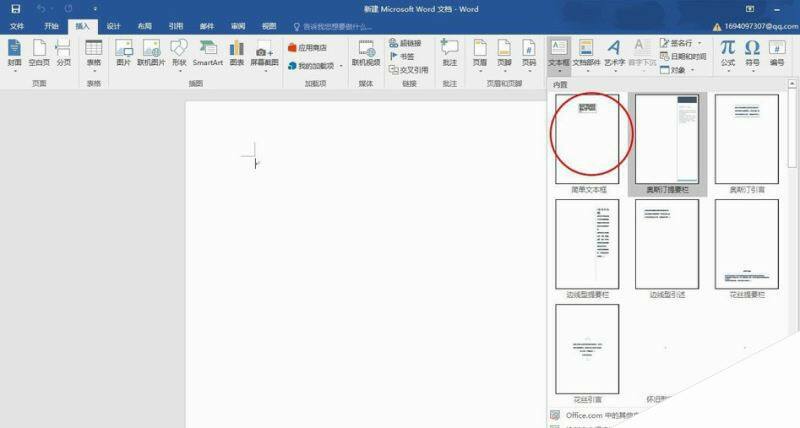Expand the 我的加载项 dropdown arrow
The image size is (800, 428).
coord(341,66)
